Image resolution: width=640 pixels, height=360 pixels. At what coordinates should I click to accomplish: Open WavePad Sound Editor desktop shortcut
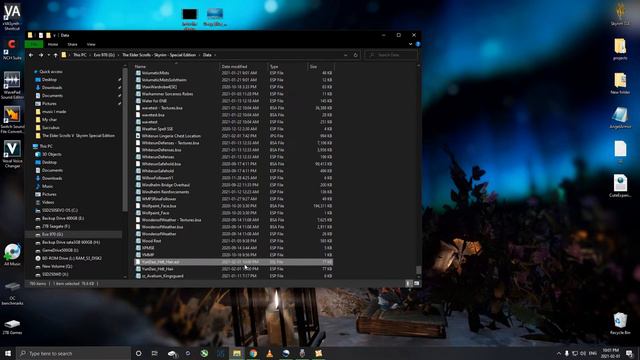click(x=12, y=85)
